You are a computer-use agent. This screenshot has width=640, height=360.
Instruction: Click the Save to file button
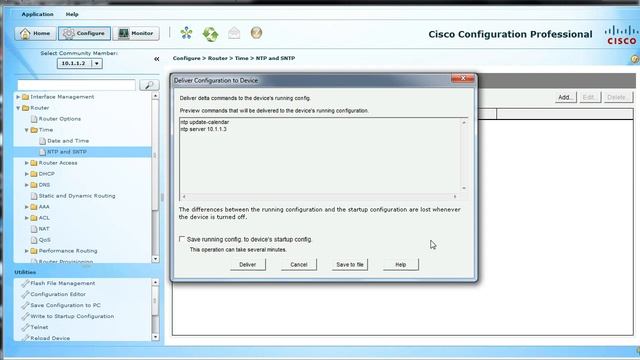pos(350,264)
